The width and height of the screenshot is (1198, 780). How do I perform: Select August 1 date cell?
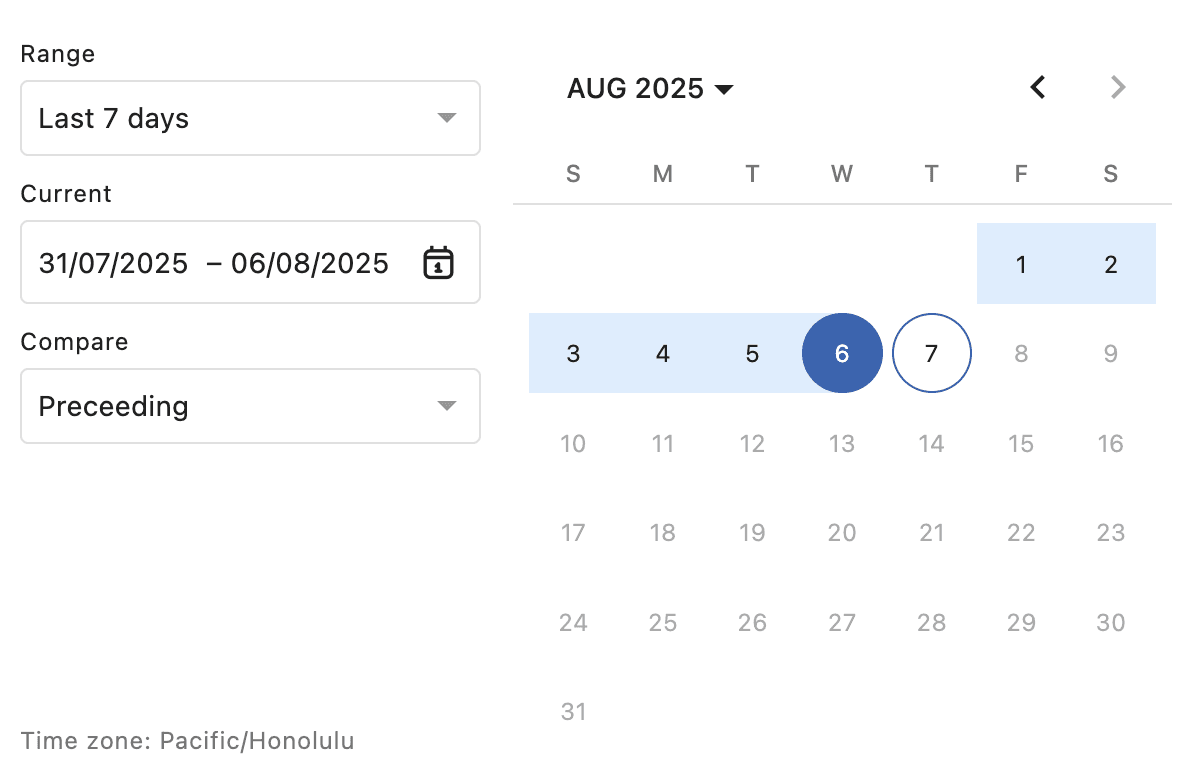tap(1021, 265)
